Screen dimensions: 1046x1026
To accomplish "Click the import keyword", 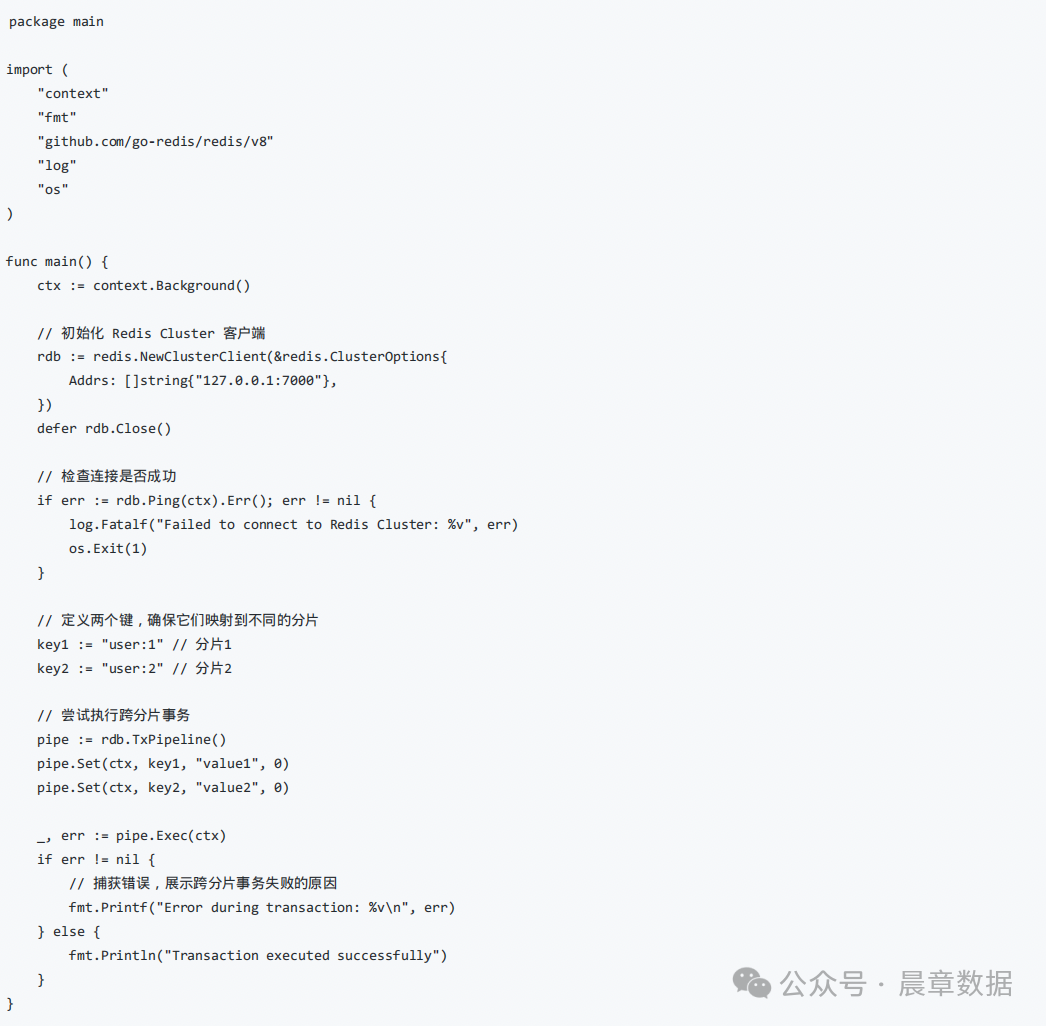I will [29, 69].
